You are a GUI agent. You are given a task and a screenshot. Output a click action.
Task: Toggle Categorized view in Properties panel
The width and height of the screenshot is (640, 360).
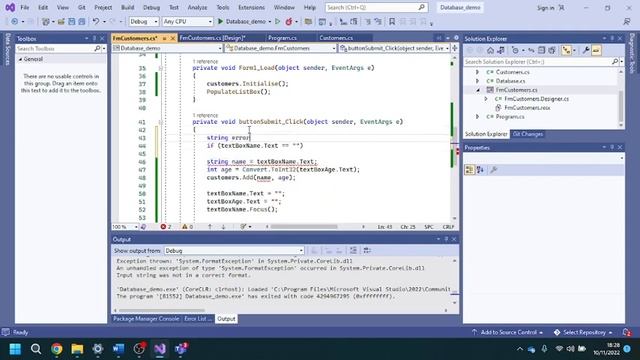point(469,170)
